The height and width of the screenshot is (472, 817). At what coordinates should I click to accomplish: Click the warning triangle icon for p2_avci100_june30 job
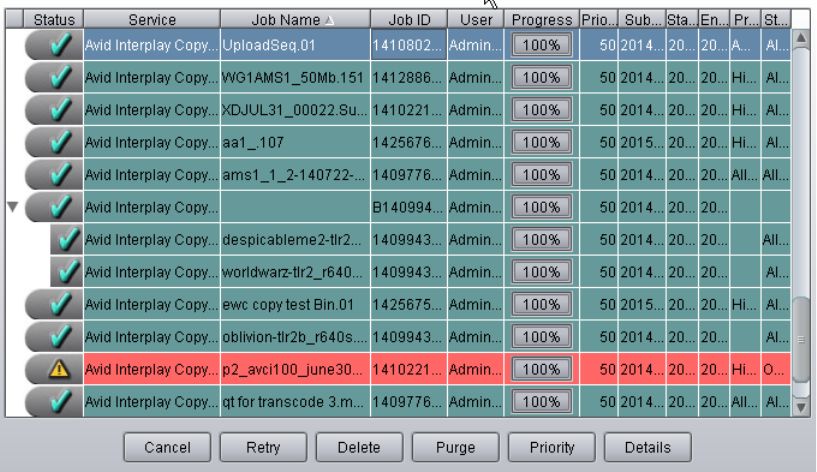click(x=59, y=369)
